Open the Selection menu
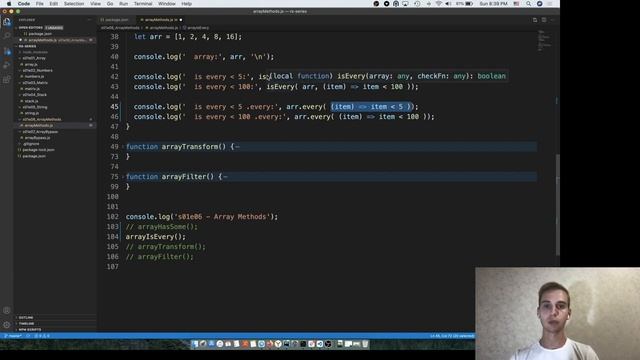Screen dimensions: 640x360 [x=74, y=4]
